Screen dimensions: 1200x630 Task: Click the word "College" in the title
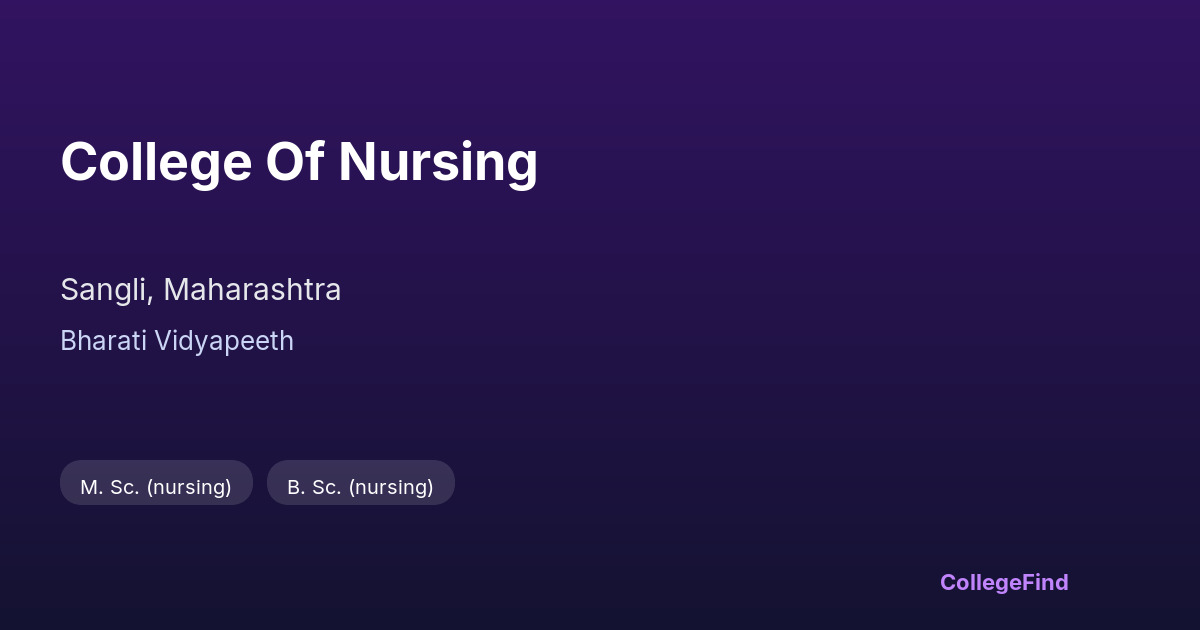pyautogui.click(x=155, y=162)
